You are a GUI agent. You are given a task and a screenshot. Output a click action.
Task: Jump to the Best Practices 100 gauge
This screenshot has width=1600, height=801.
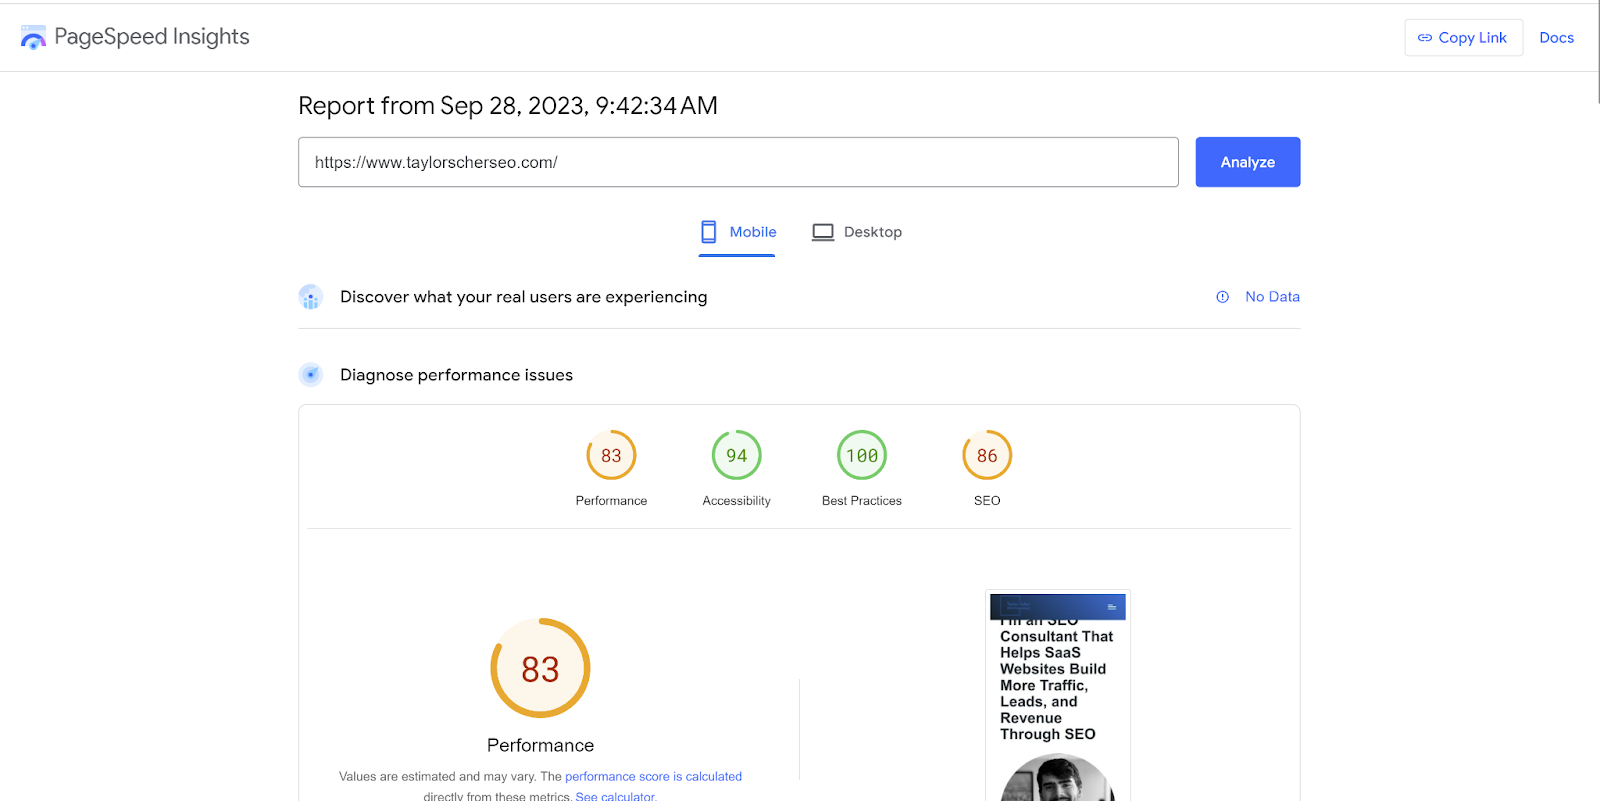click(x=862, y=455)
